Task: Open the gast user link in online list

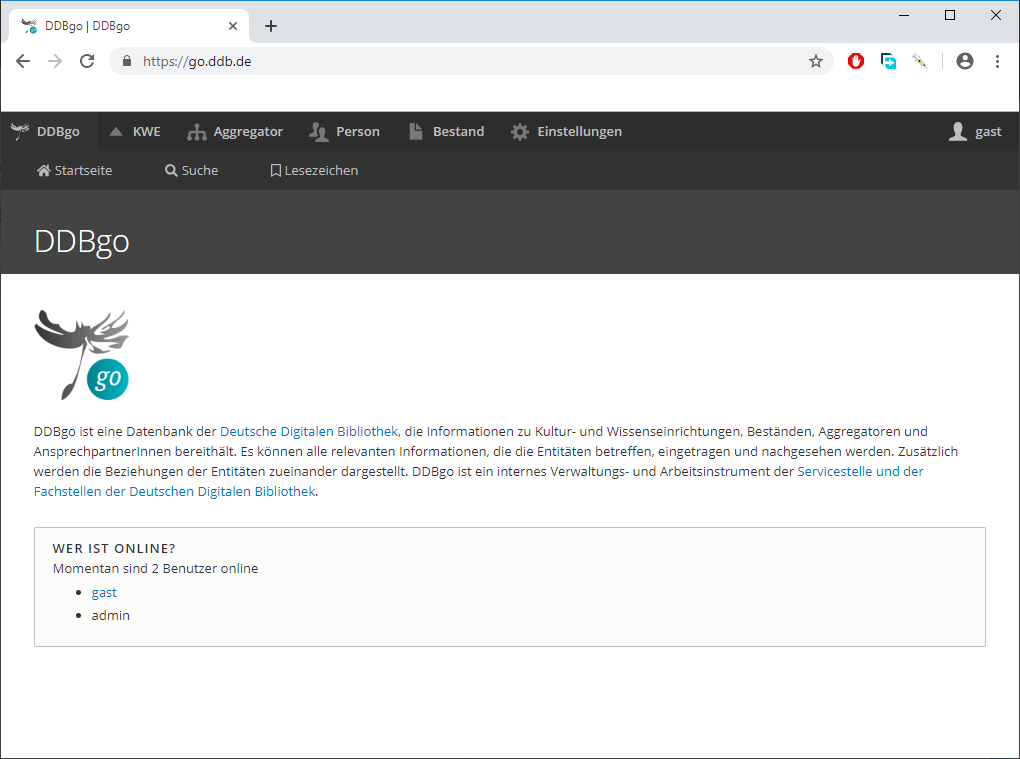Action: 104,593
